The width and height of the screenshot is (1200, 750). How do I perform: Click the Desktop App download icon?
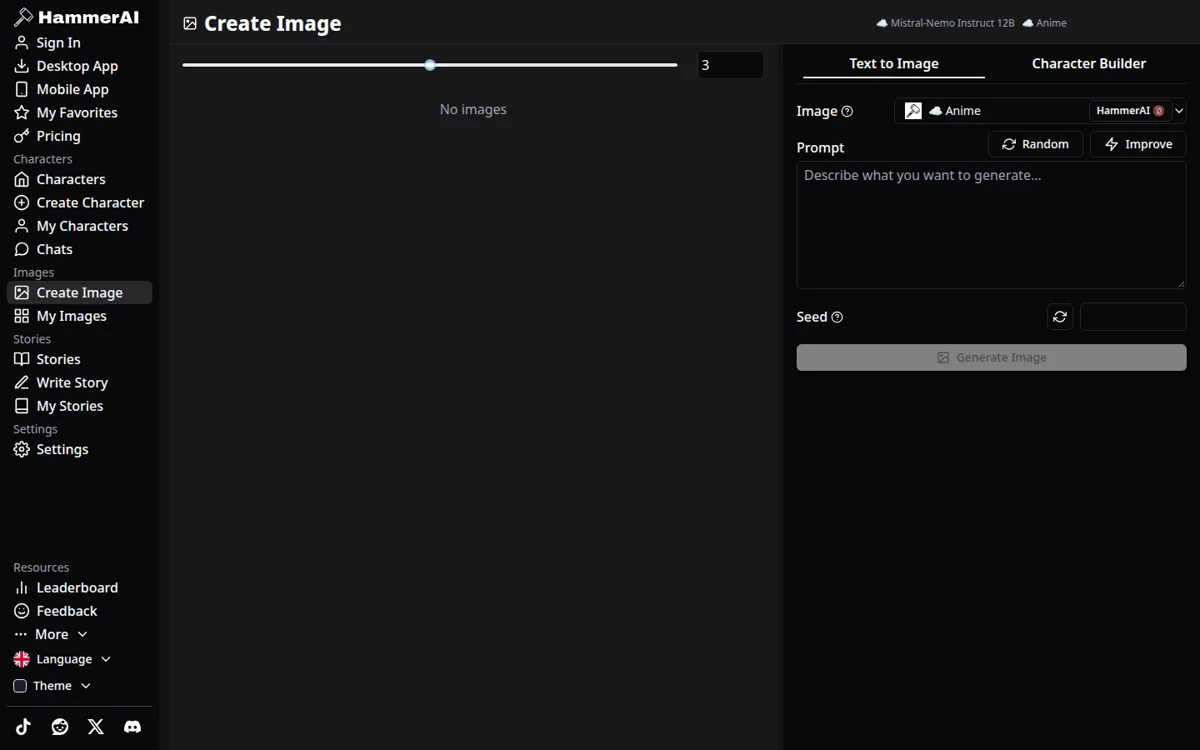(22, 66)
